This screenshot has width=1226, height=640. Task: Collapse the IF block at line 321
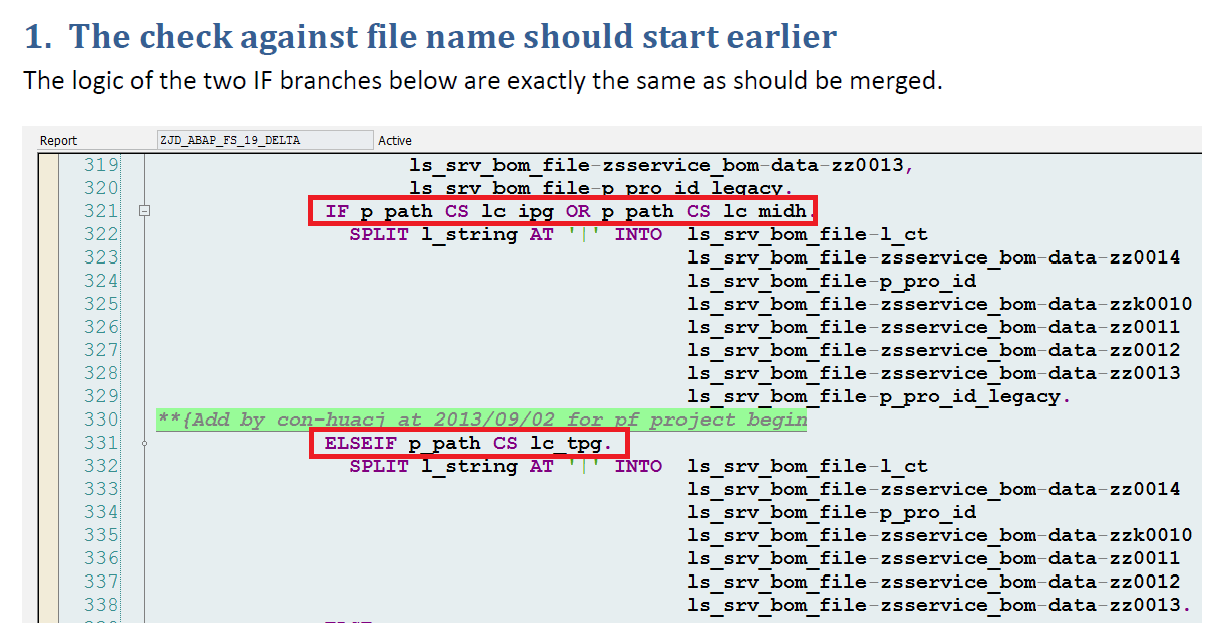coord(145,211)
